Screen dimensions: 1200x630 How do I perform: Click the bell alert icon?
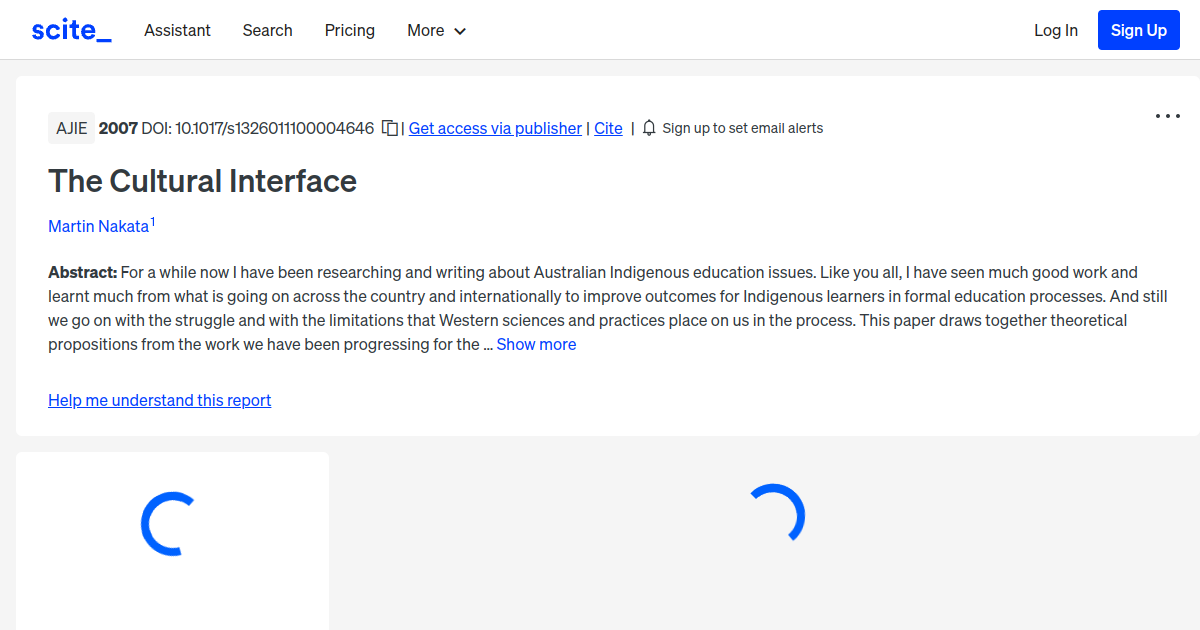(x=649, y=128)
